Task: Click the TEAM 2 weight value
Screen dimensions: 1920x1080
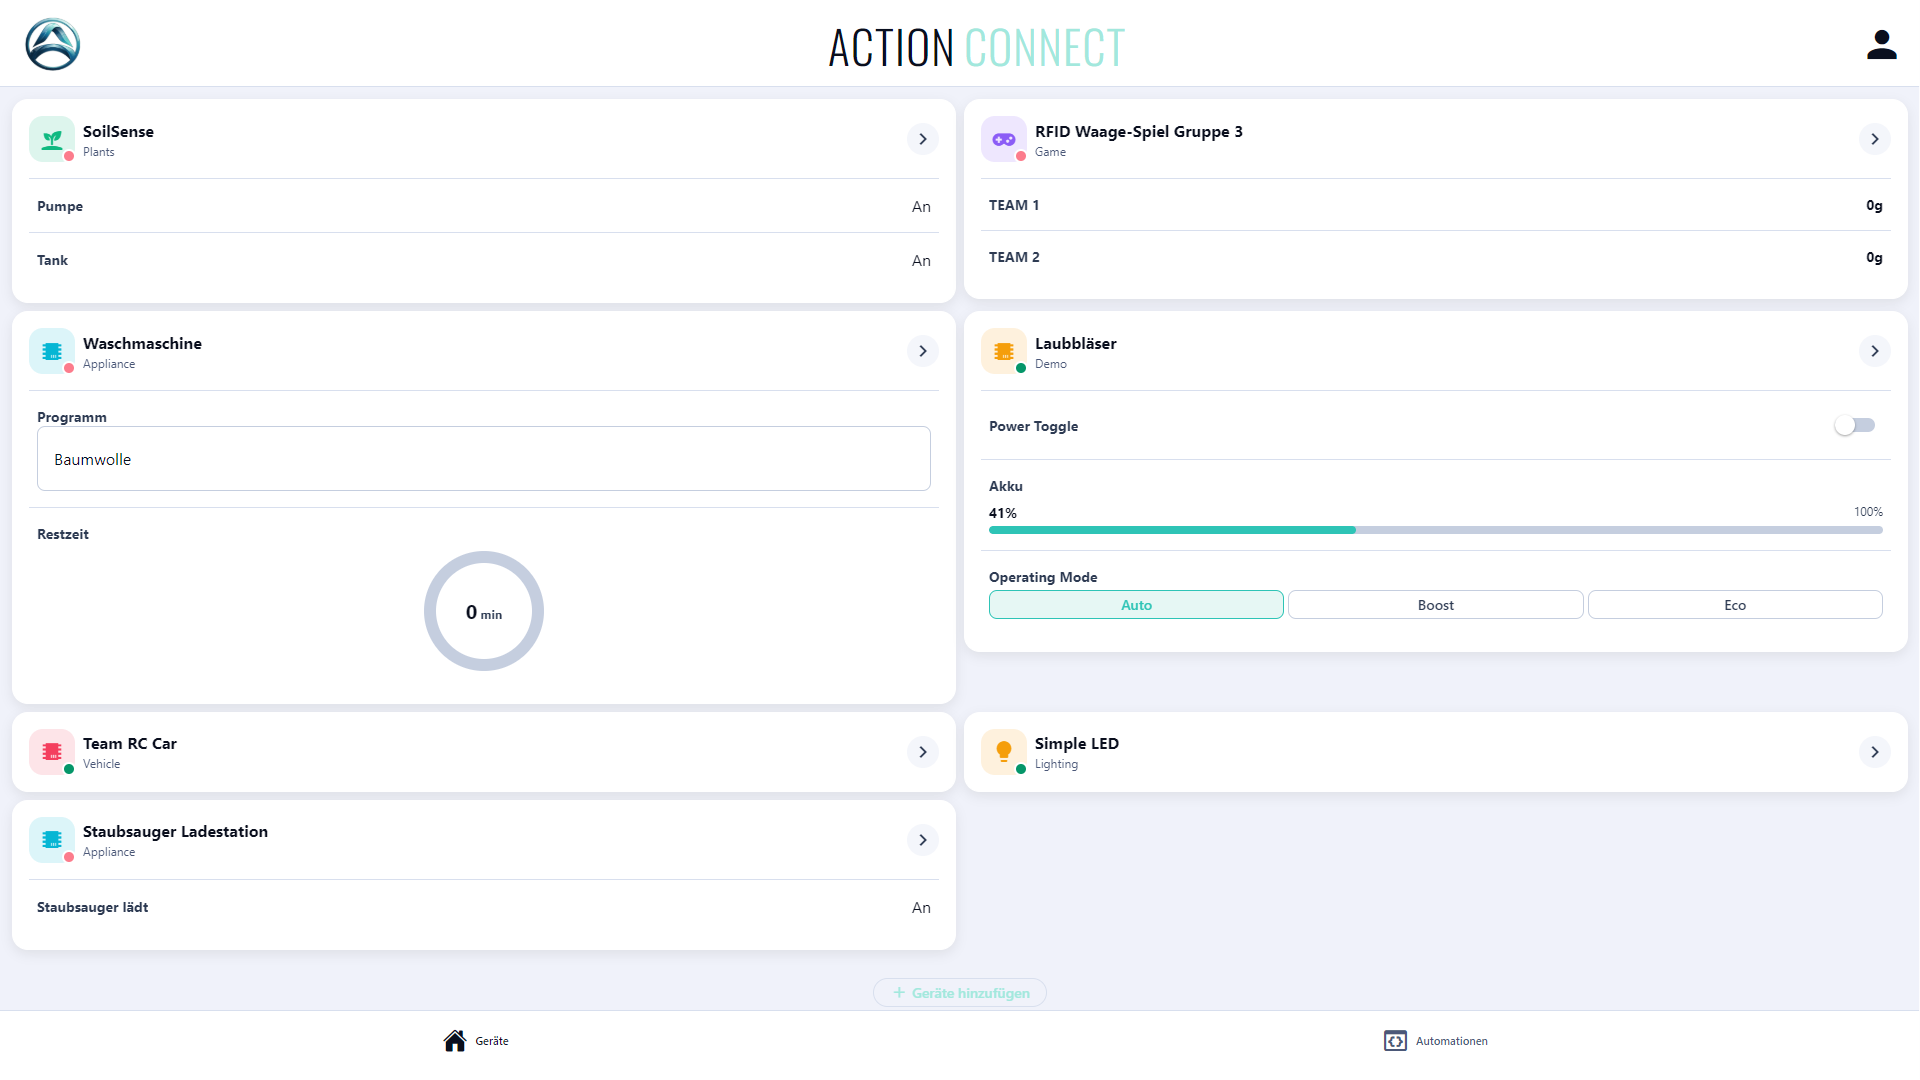Action: point(1874,257)
